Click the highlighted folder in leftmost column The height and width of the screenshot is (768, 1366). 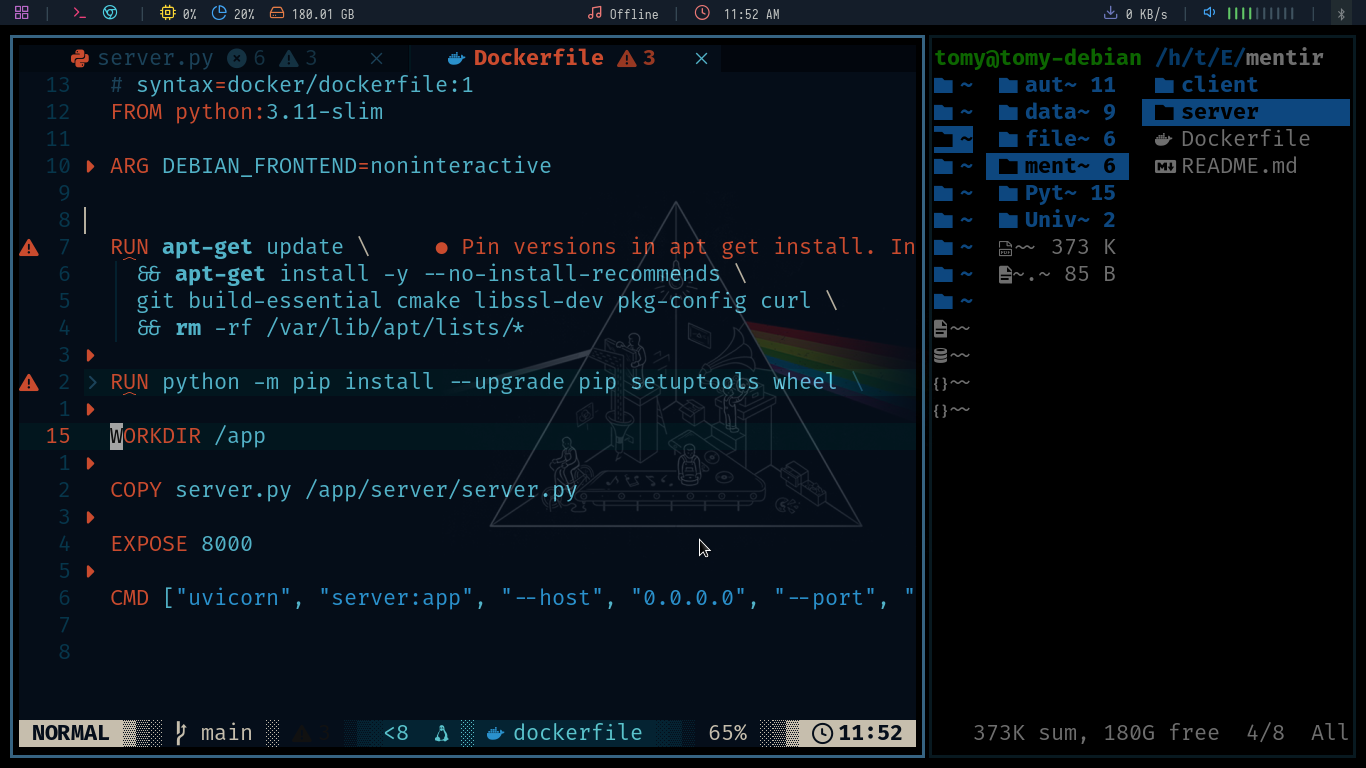point(953,139)
